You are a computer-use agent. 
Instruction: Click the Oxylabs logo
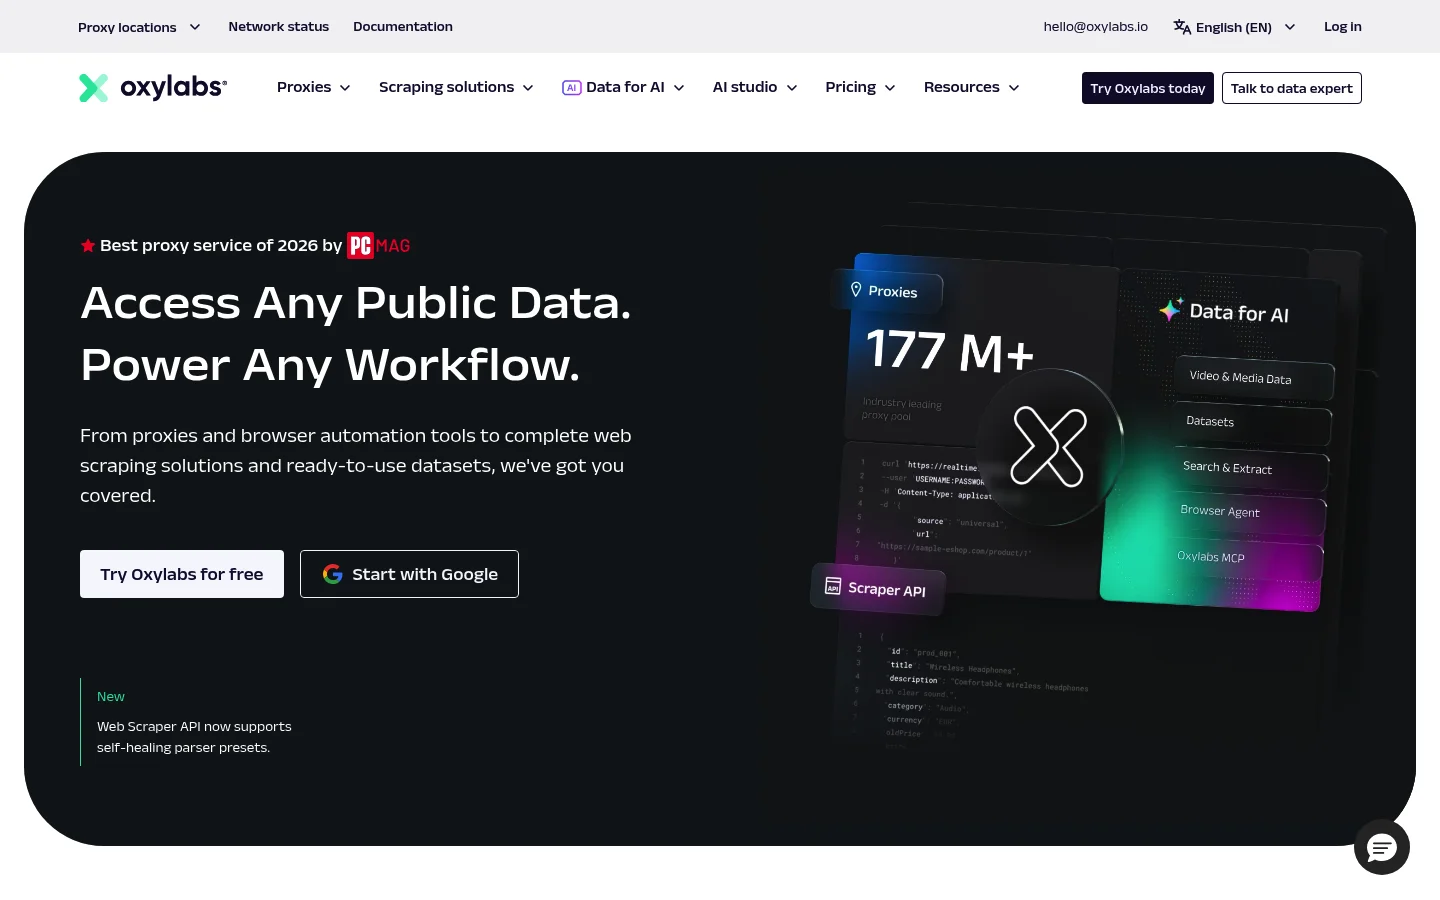point(153,88)
